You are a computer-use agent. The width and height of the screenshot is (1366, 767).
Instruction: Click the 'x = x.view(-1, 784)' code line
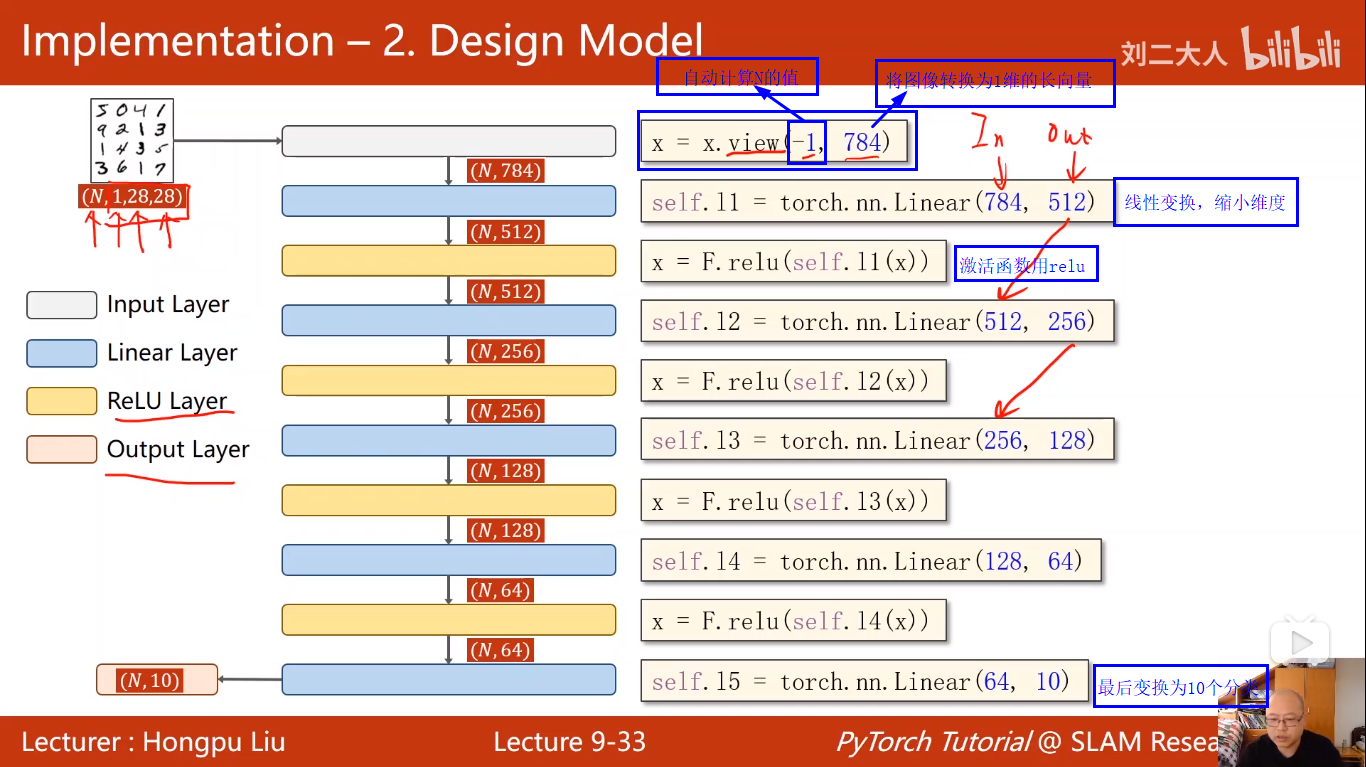pos(773,143)
